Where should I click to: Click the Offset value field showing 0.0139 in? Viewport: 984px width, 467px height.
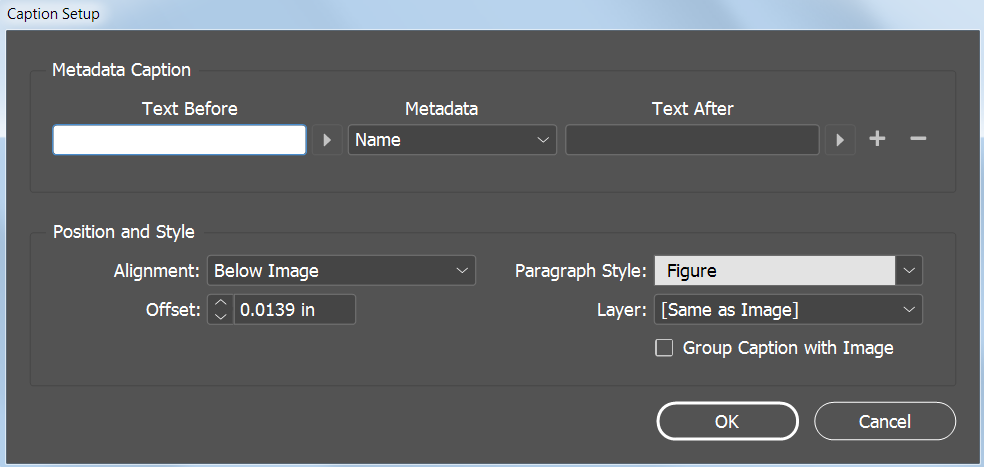(x=294, y=310)
